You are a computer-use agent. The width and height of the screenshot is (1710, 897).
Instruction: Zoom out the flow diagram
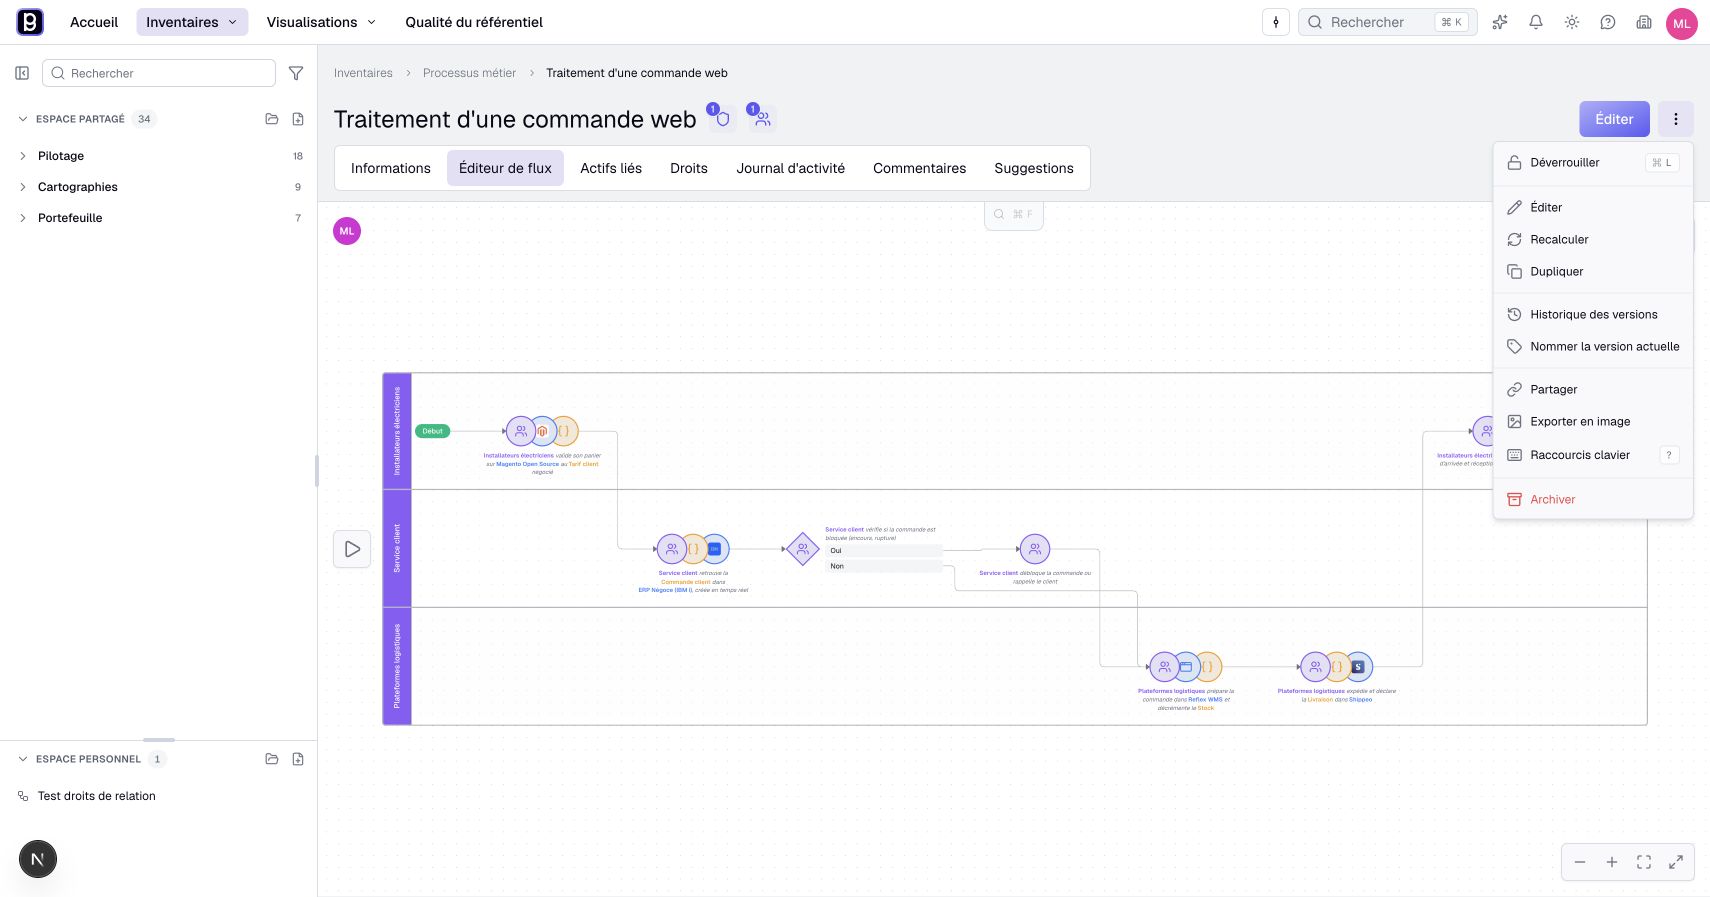(x=1580, y=862)
